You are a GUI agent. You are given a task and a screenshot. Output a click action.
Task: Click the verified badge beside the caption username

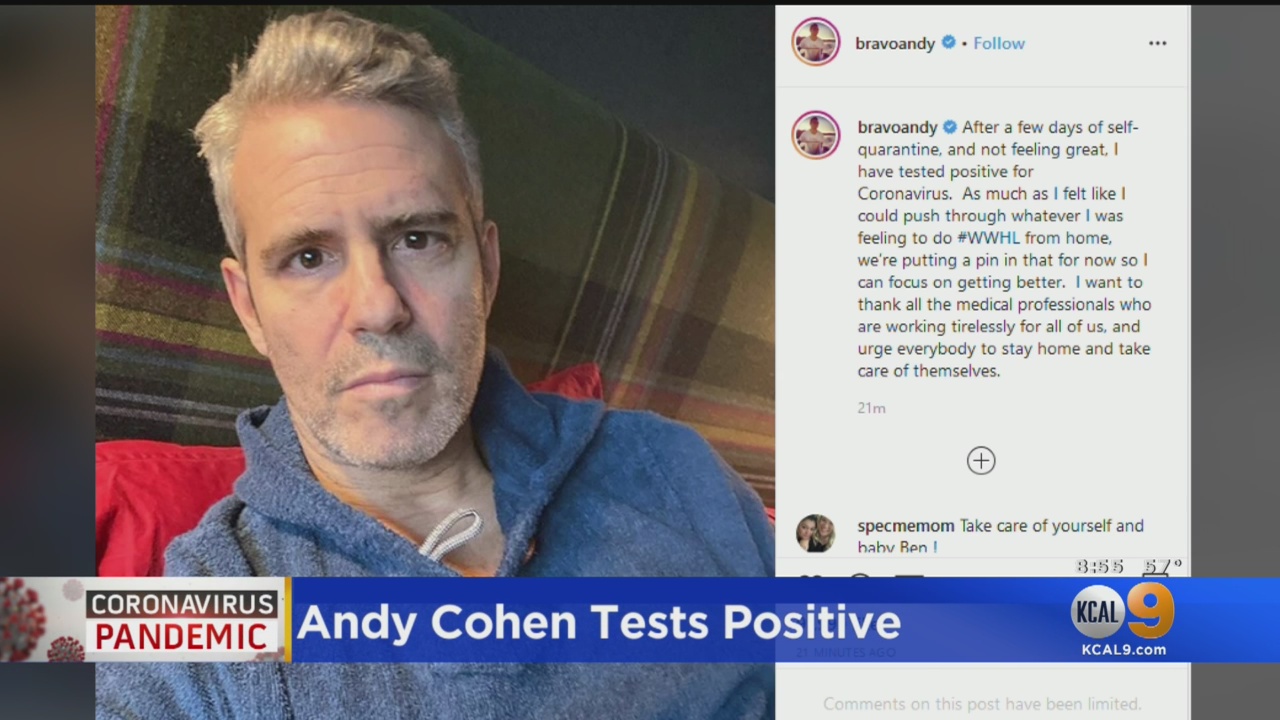[950, 127]
